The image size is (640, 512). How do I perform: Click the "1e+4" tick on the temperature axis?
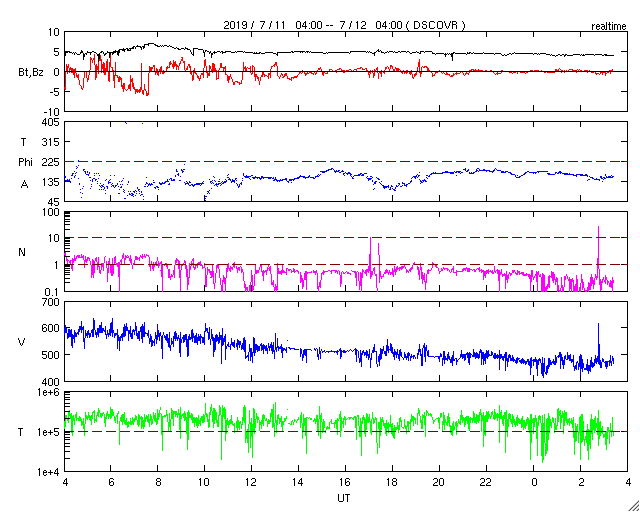(x=49, y=472)
